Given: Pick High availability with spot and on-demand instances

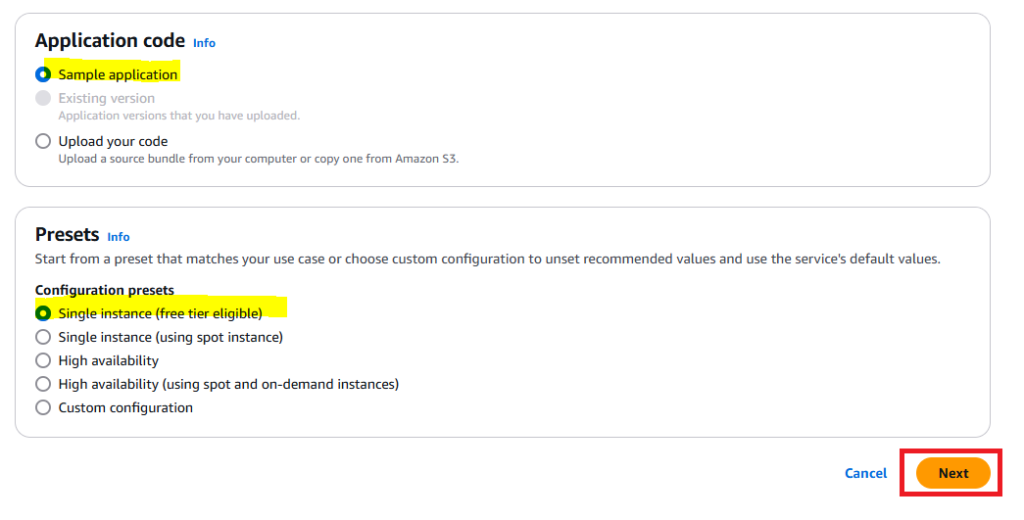Looking at the screenshot, I should point(43,384).
